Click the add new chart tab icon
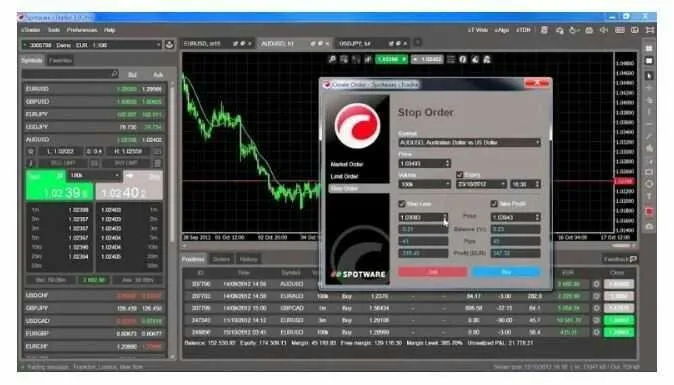This screenshot has height=385, width=674. pyautogui.click(x=417, y=43)
